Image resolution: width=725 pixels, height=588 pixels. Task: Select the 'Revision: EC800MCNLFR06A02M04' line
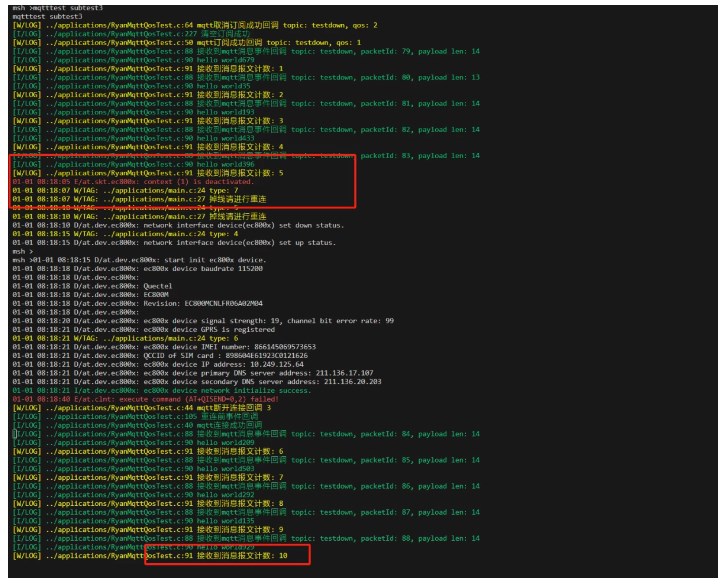click(x=138, y=304)
